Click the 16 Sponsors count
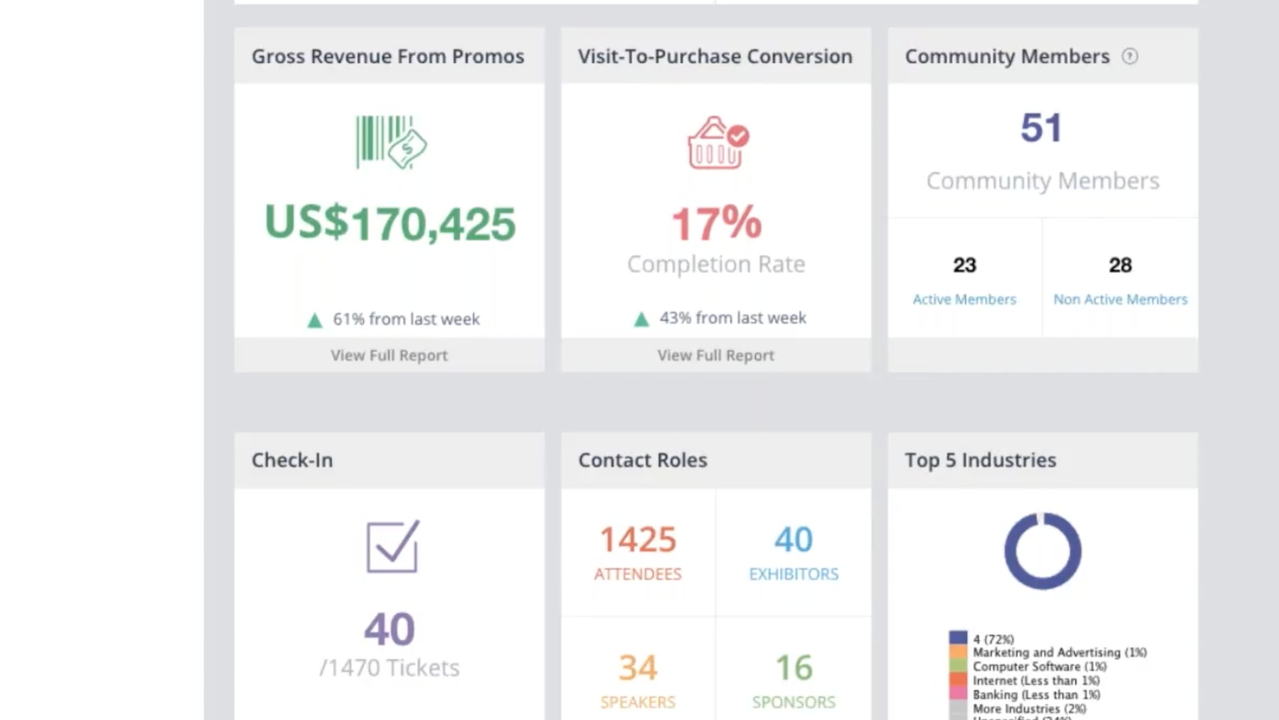Image resolution: width=1279 pixels, height=720 pixels. [x=793, y=667]
